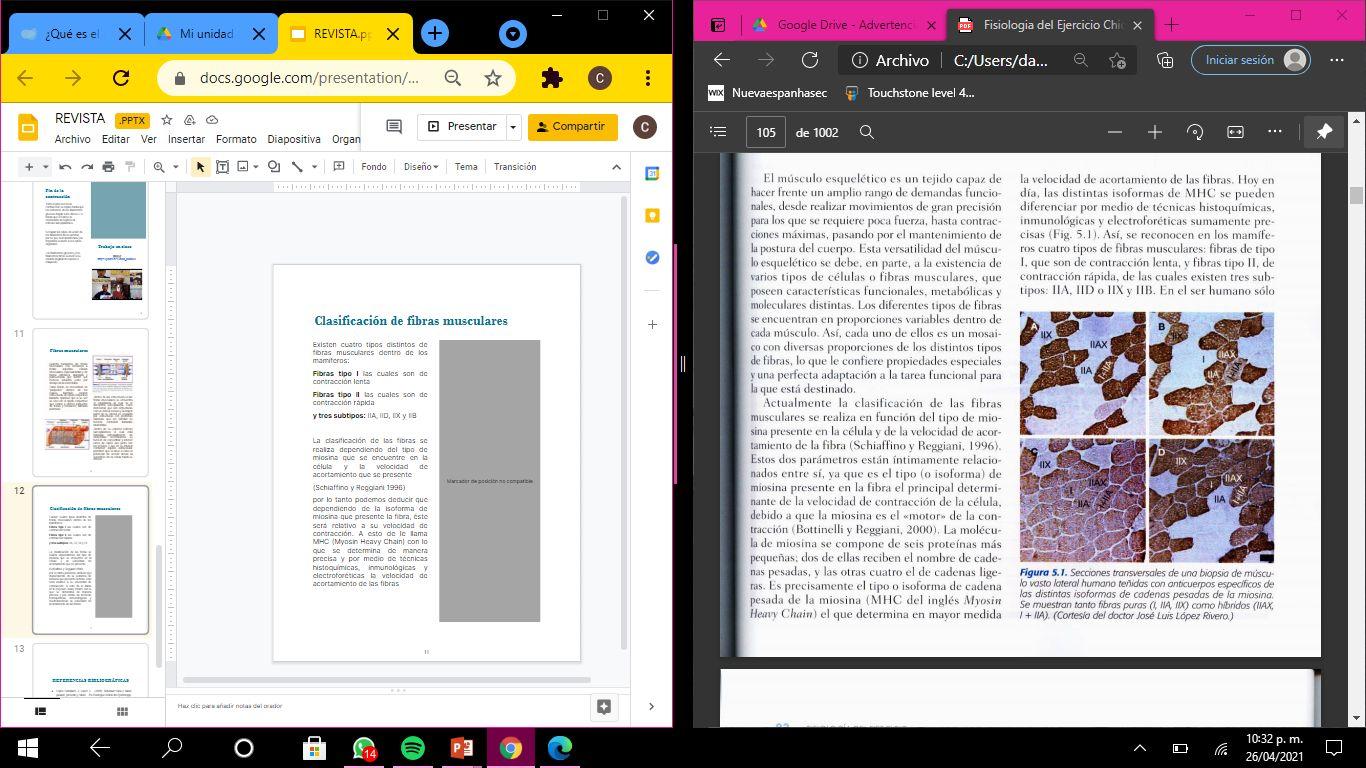This screenshot has width=1366, height=768.
Task: Open the image insert dropdown arrow
Action: tap(256, 167)
